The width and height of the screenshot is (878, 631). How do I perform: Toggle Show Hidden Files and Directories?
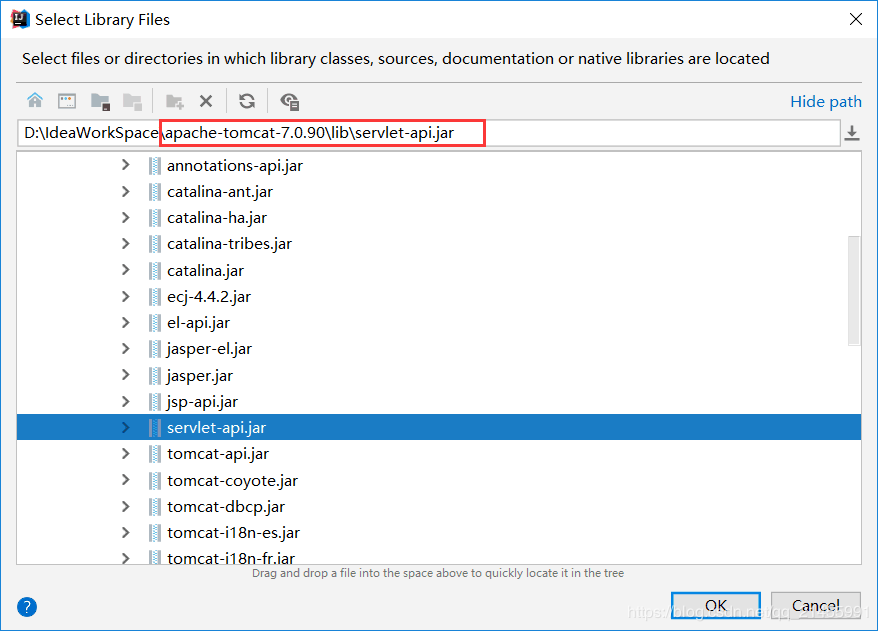(x=287, y=101)
